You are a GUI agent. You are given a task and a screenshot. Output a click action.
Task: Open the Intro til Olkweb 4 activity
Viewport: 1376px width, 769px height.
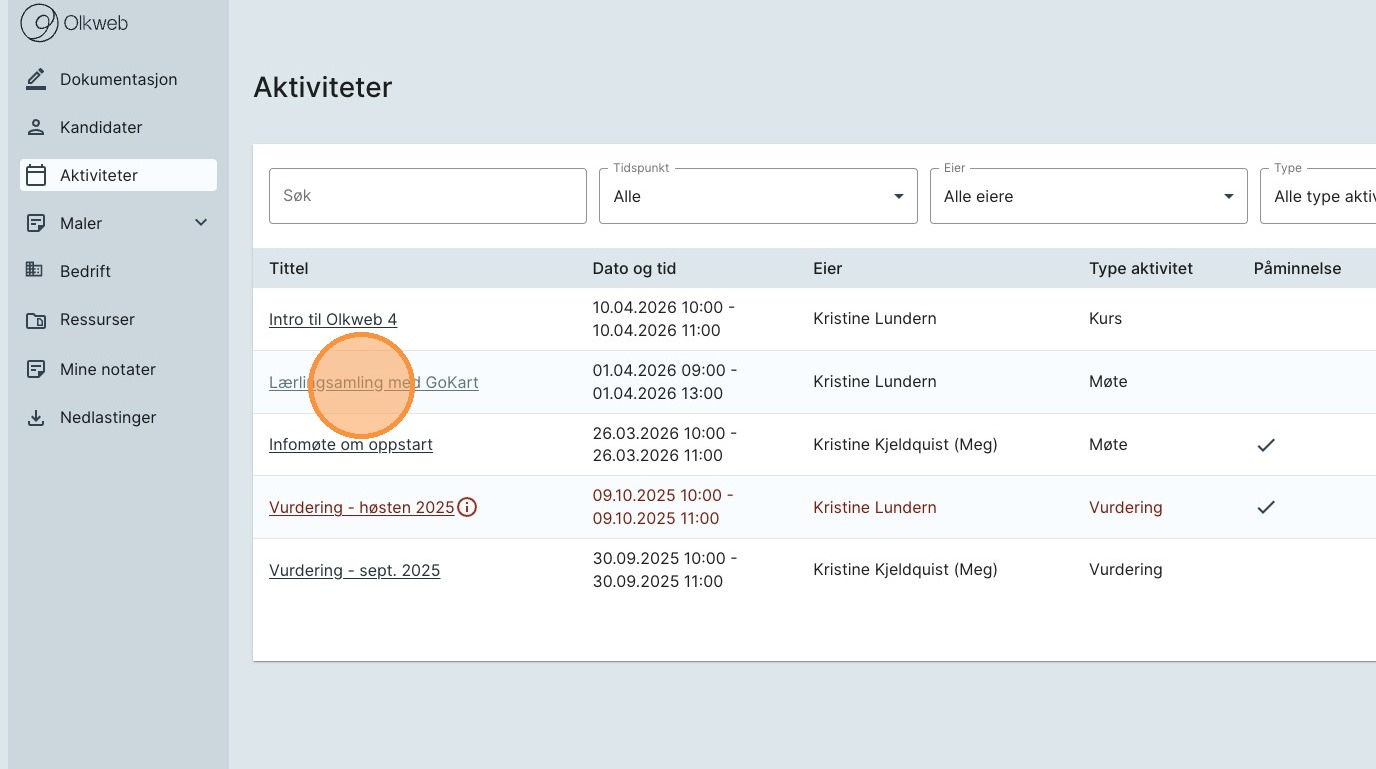point(333,319)
